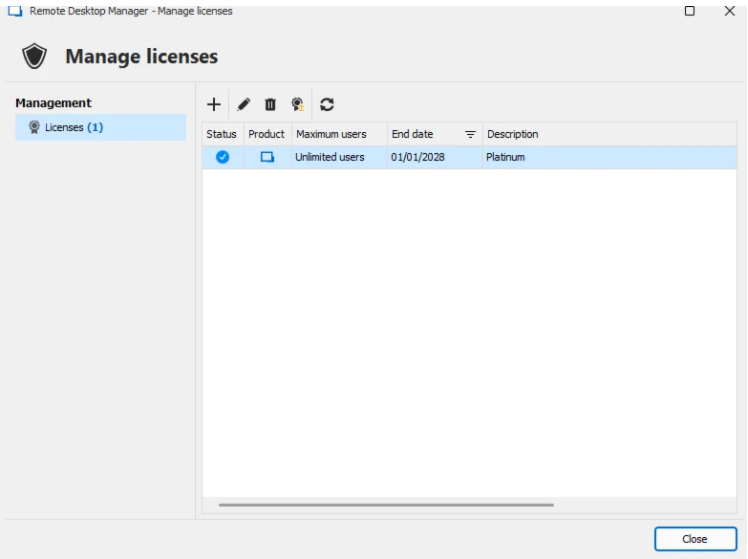Sort by the Maximum users column header
The height and width of the screenshot is (559, 748).
click(331, 134)
